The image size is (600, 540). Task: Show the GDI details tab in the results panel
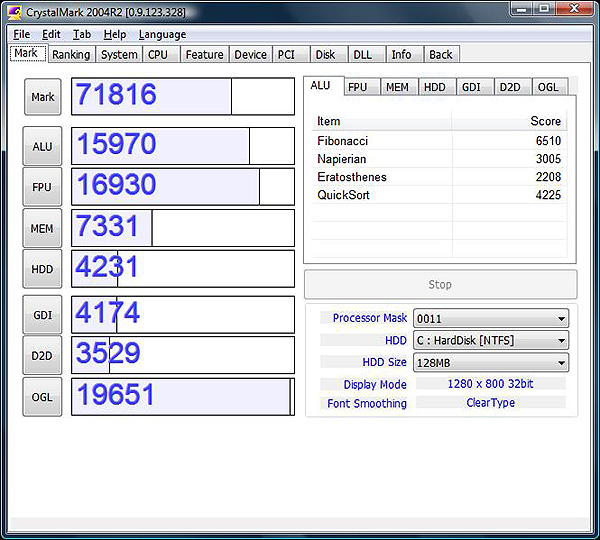pos(475,87)
